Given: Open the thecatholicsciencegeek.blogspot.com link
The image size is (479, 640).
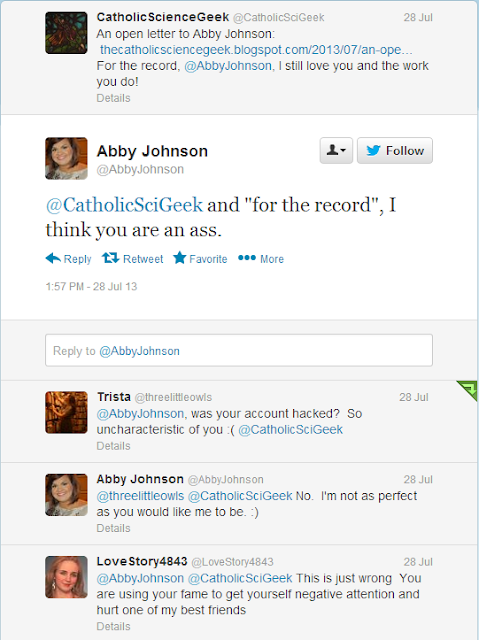Looking at the screenshot, I should [x=256, y=50].
